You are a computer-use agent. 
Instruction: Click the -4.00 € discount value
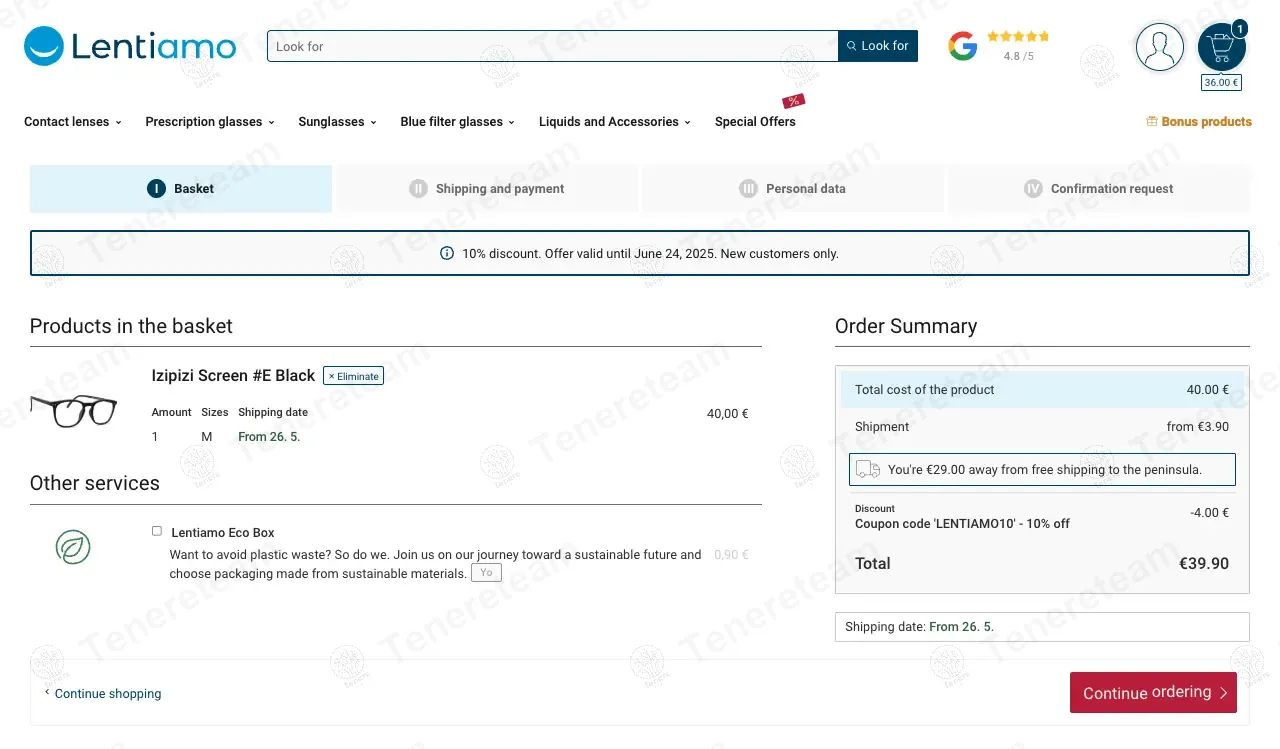pyautogui.click(x=1209, y=513)
